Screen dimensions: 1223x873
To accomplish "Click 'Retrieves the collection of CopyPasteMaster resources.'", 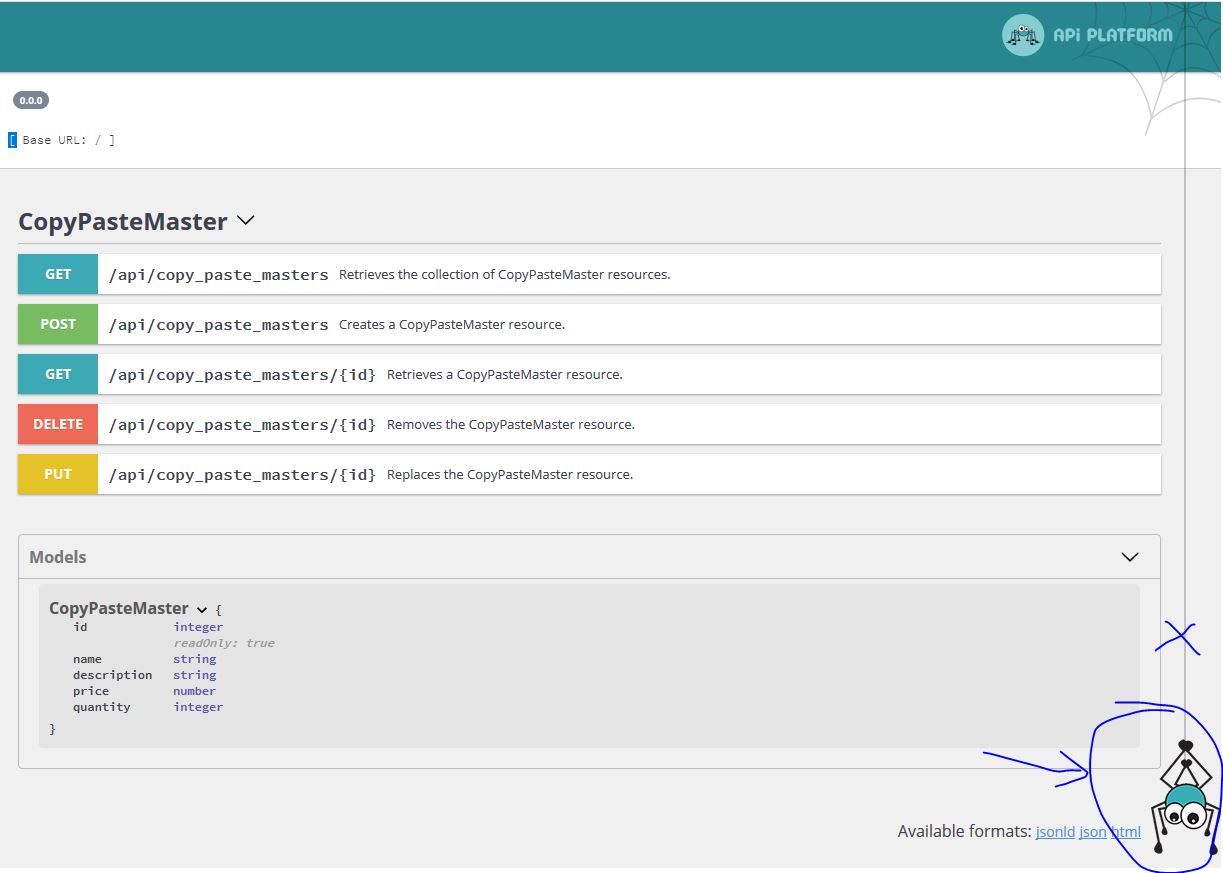I will (505, 274).
